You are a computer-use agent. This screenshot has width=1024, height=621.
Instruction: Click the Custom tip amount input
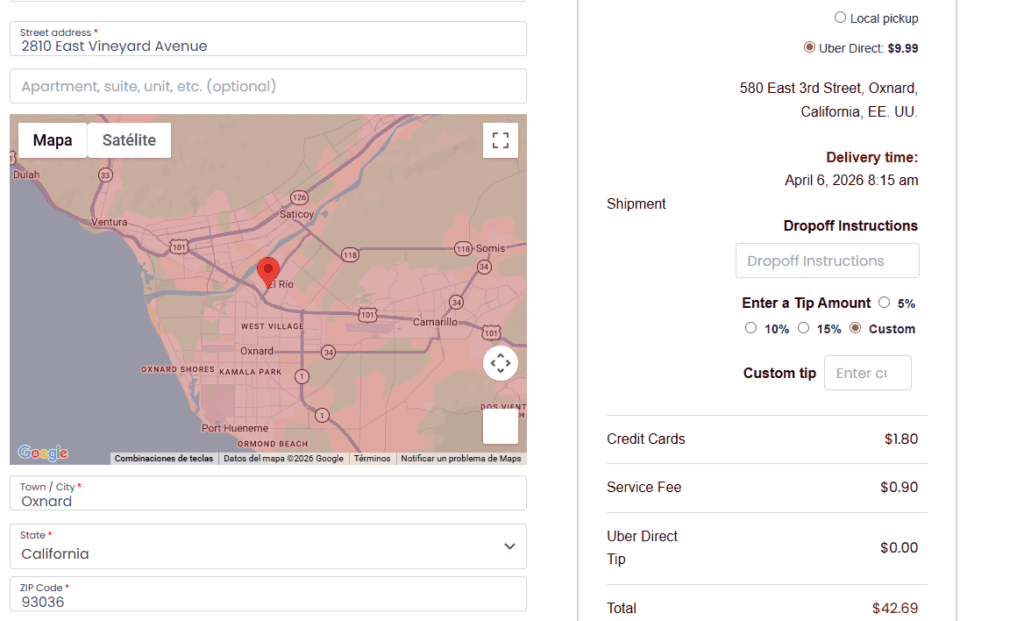point(867,373)
